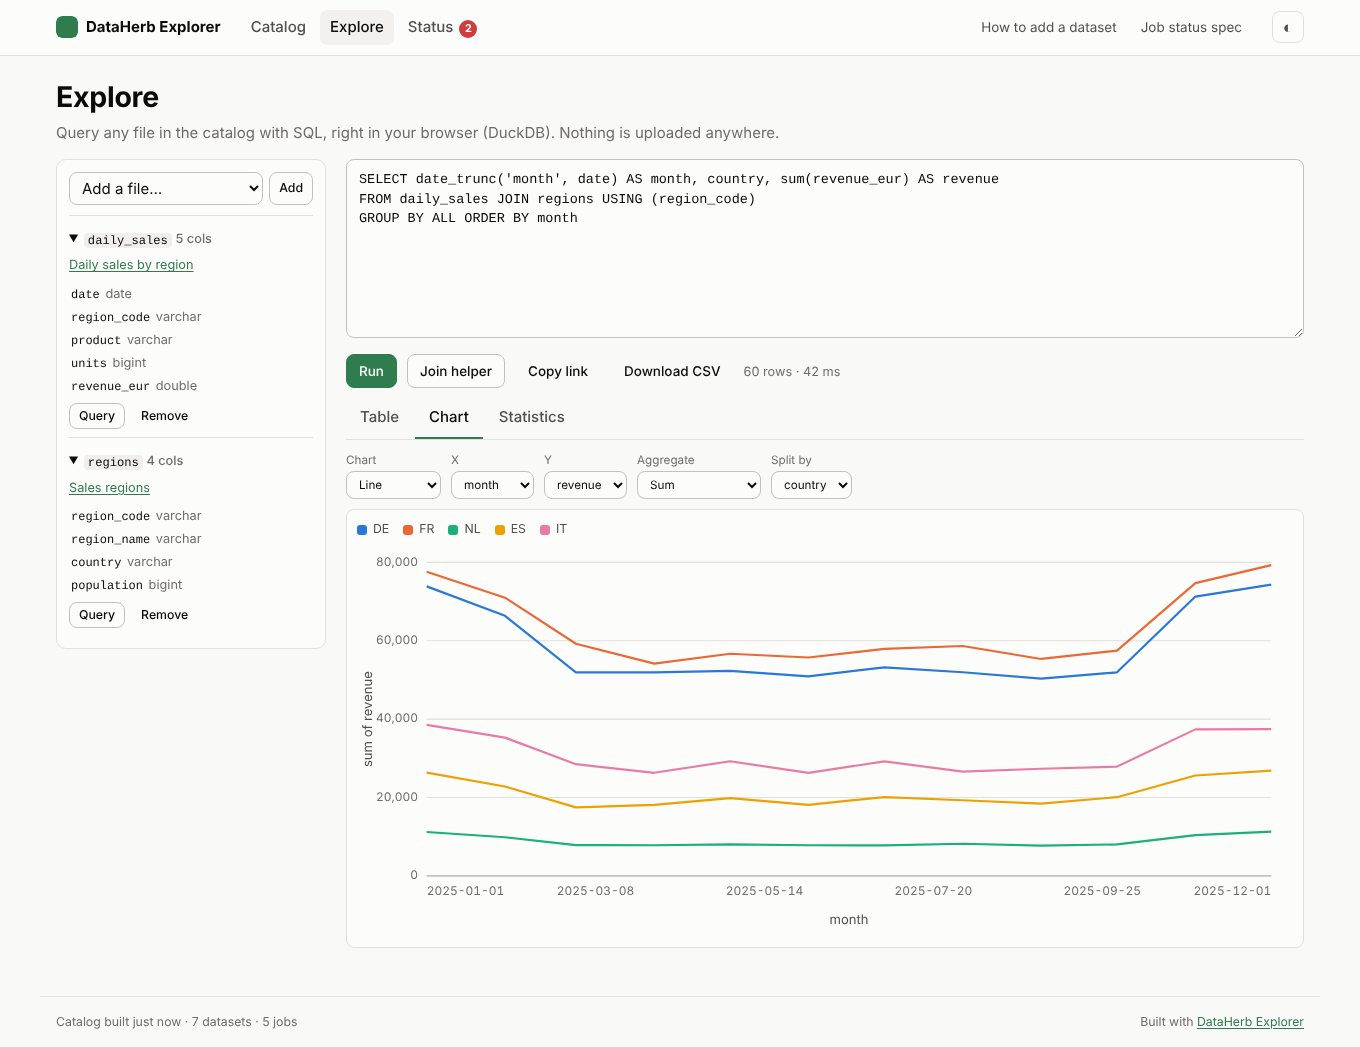Toggle the IT series in chart legend
This screenshot has height=1047, width=1360.
[553, 529]
